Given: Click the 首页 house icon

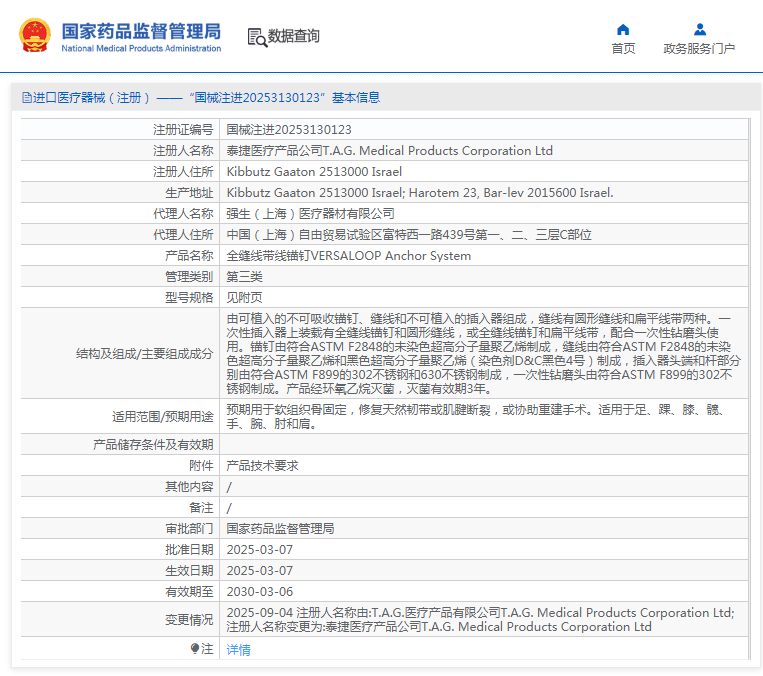Looking at the screenshot, I should 623,29.
